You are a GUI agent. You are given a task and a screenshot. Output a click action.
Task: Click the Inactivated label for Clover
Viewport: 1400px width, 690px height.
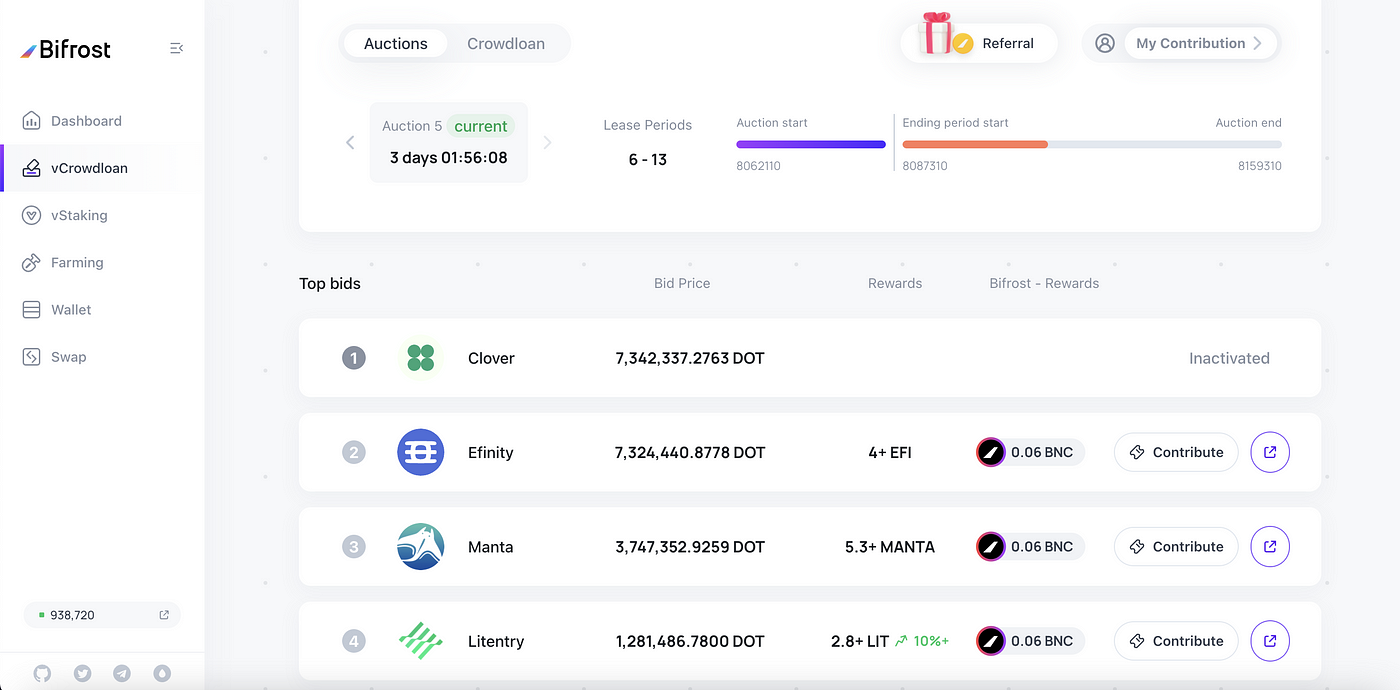(x=1229, y=358)
